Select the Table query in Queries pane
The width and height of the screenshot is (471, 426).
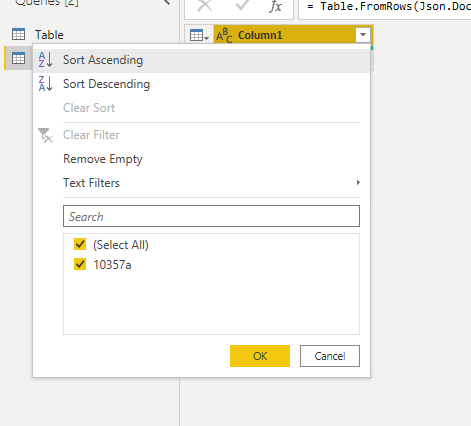(x=49, y=35)
